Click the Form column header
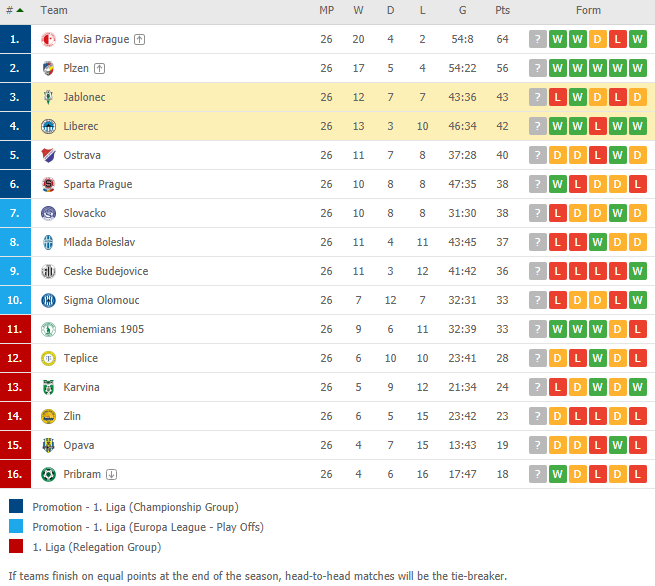 tap(588, 10)
